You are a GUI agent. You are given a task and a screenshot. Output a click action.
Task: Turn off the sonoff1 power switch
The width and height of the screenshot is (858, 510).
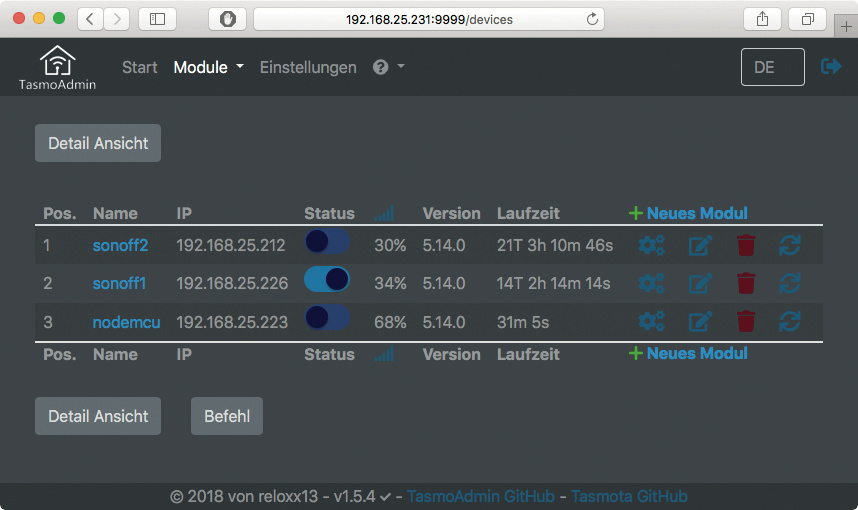tap(327, 280)
